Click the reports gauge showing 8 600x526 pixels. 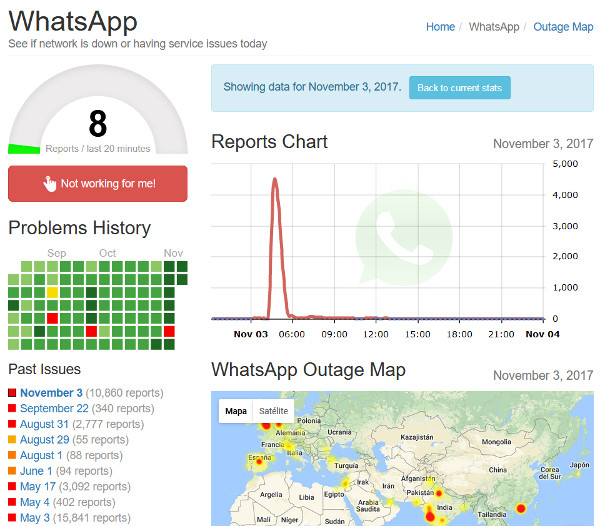coord(98,111)
